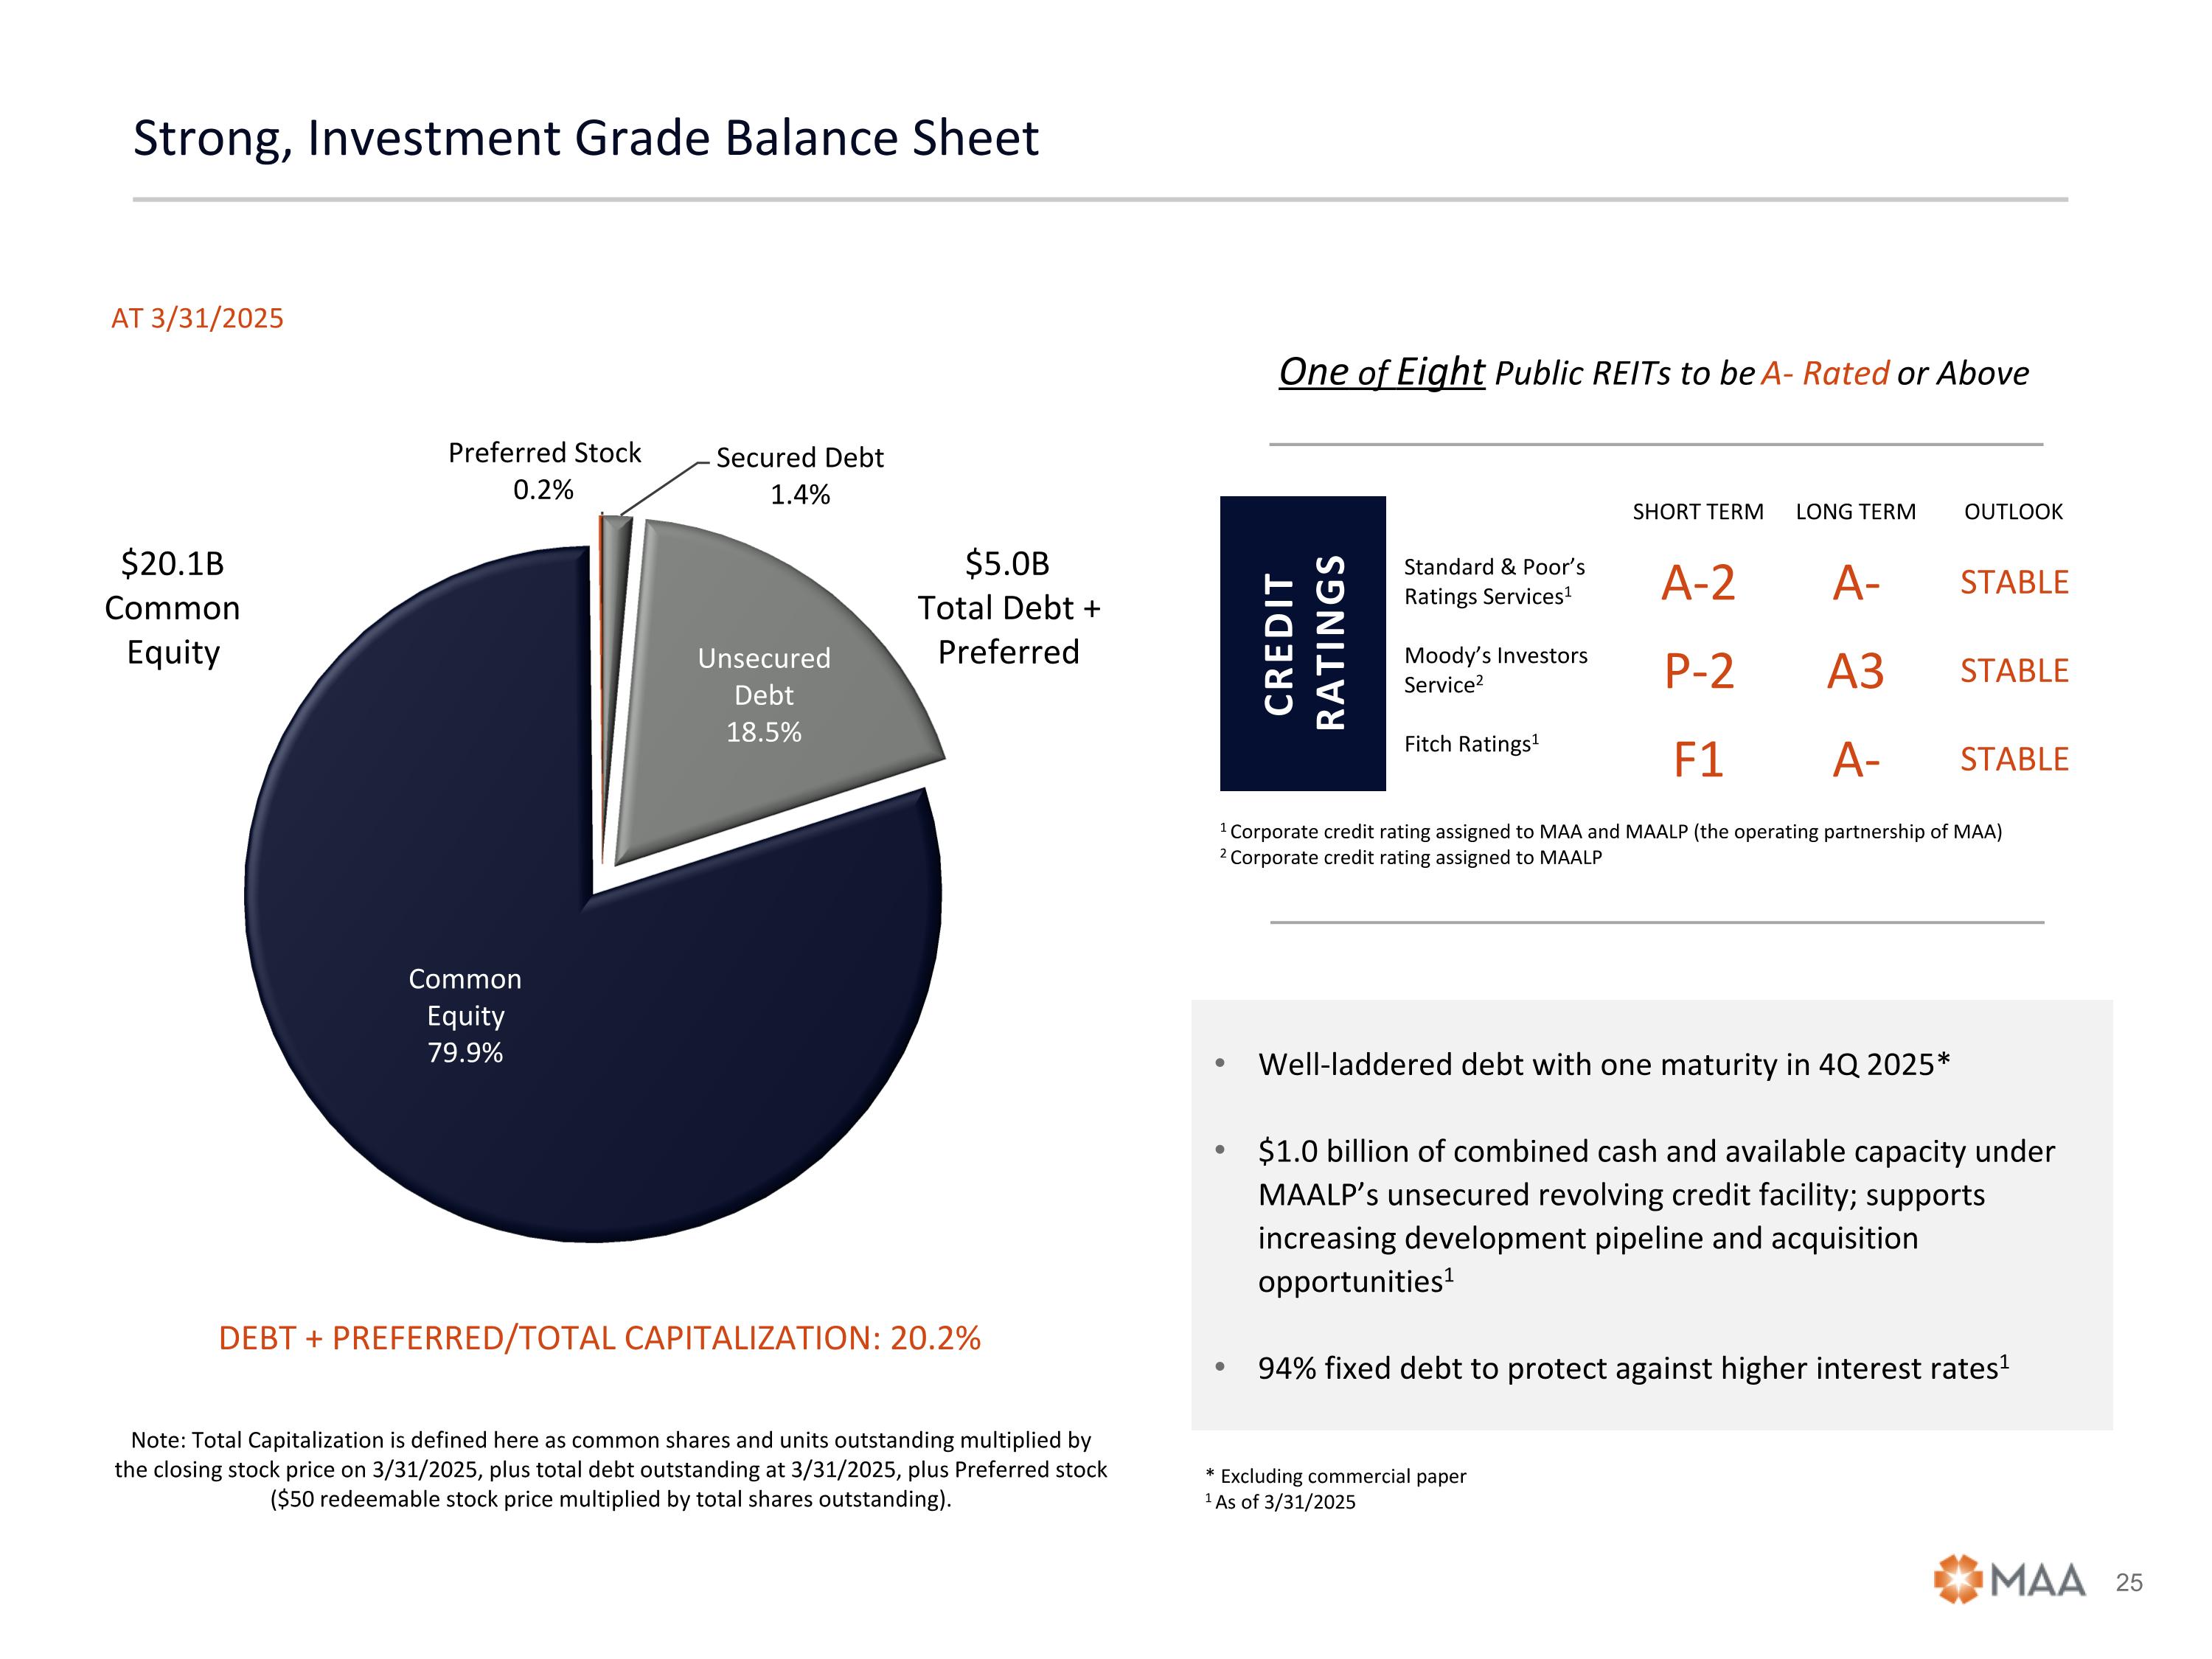Click the 94% fixed debt bullet

click(x=1633, y=1367)
